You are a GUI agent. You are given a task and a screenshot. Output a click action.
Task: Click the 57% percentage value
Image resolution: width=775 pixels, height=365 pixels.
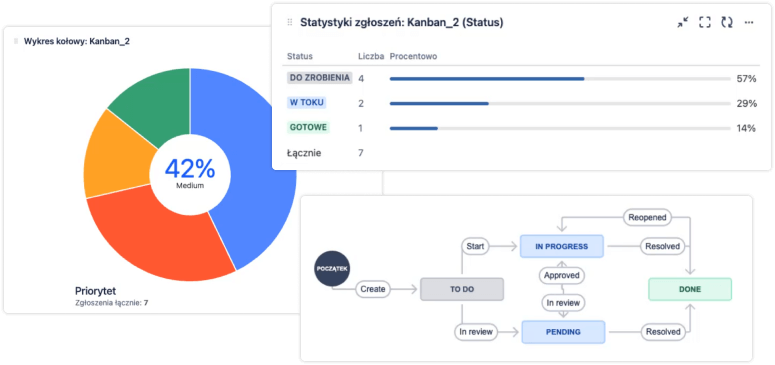[746, 79]
